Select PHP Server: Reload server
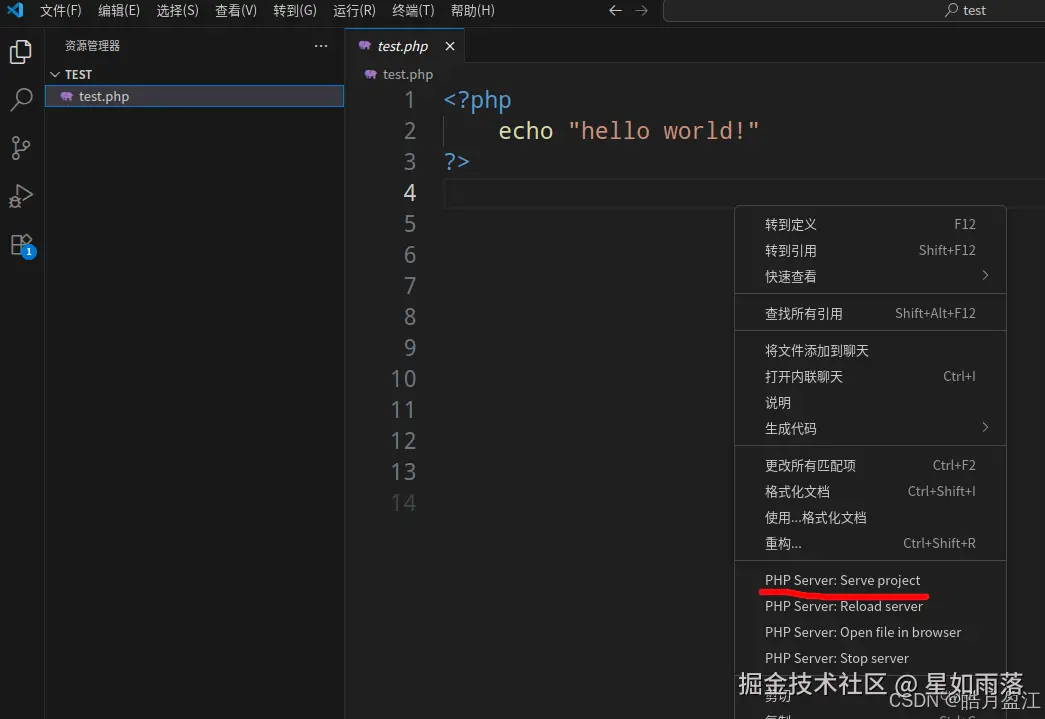The height and width of the screenshot is (719, 1045). point(870,606)
